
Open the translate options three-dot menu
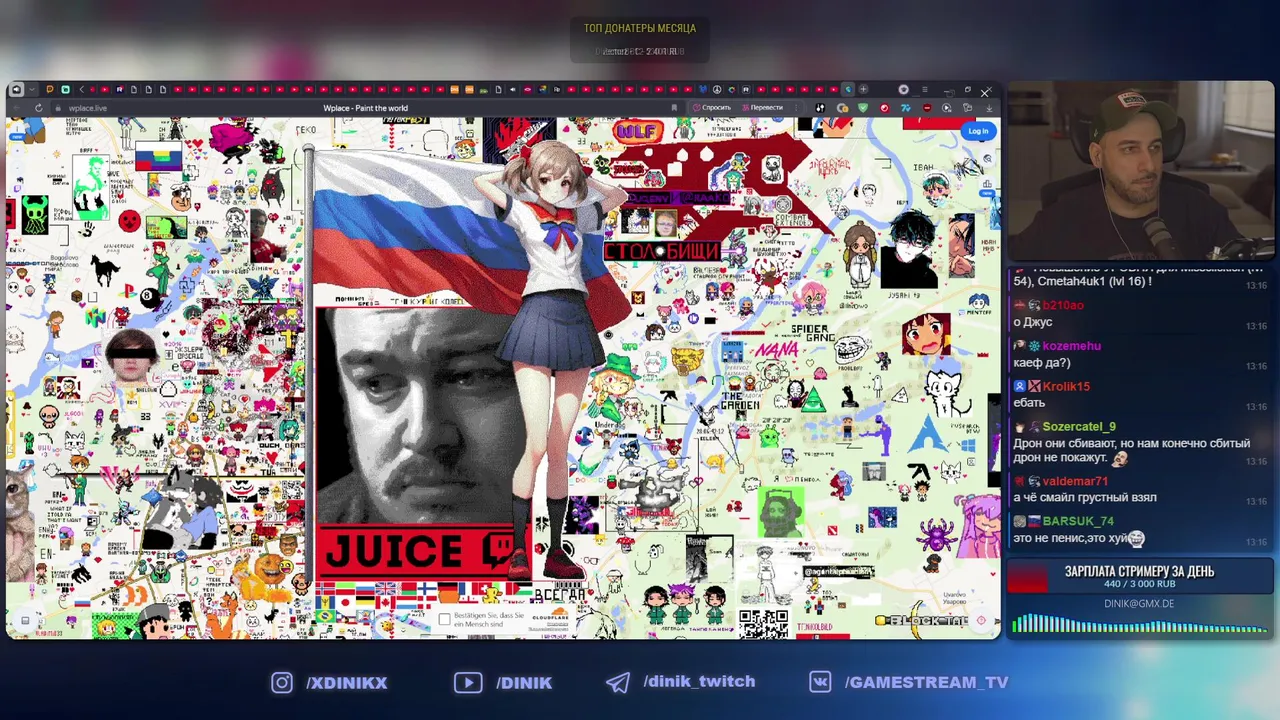tap(796, 107)
